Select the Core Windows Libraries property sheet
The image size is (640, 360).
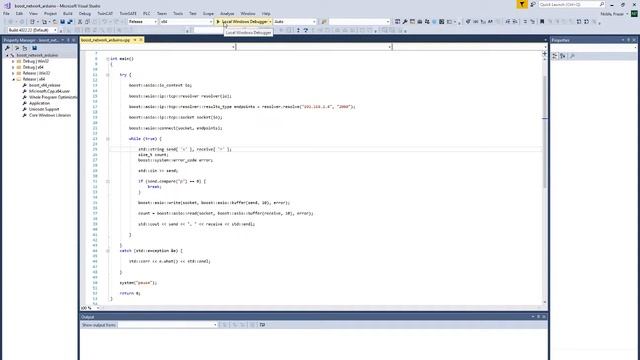click(49, 115)
